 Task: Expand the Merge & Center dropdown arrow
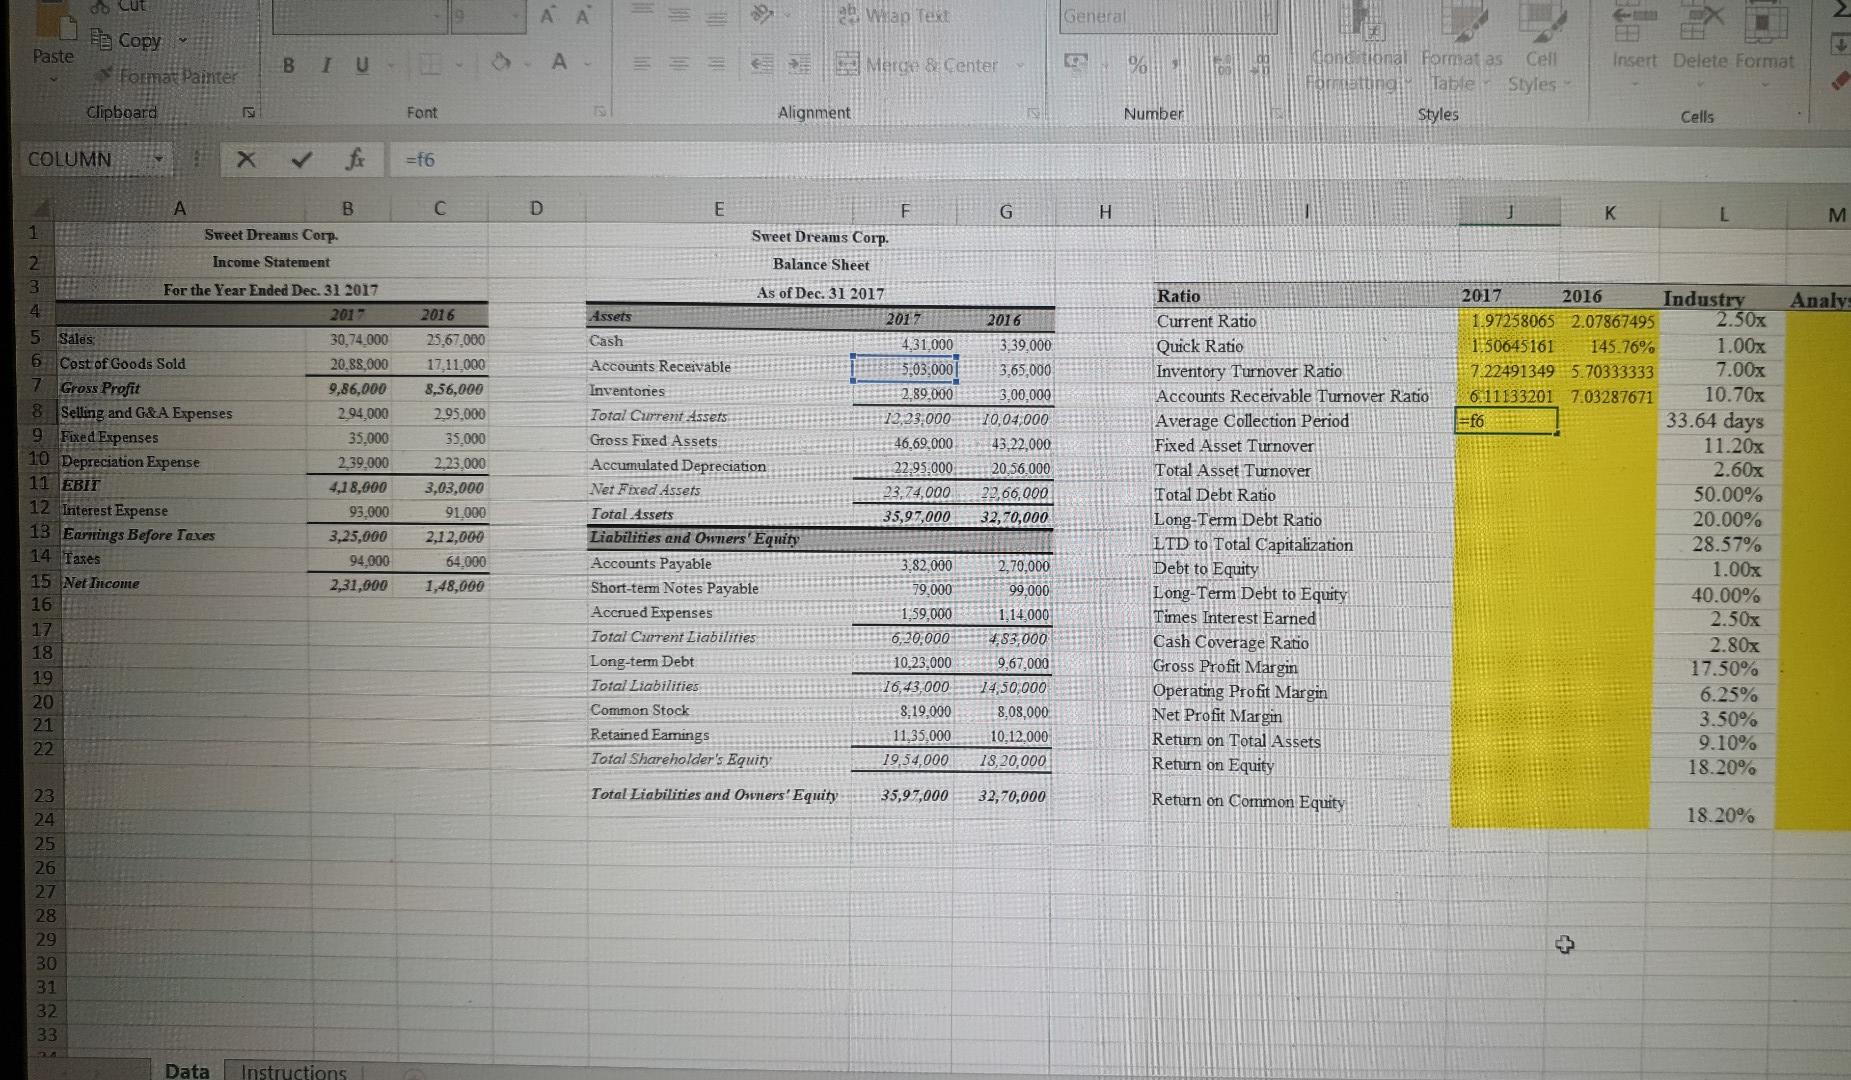click(1020, 66)
